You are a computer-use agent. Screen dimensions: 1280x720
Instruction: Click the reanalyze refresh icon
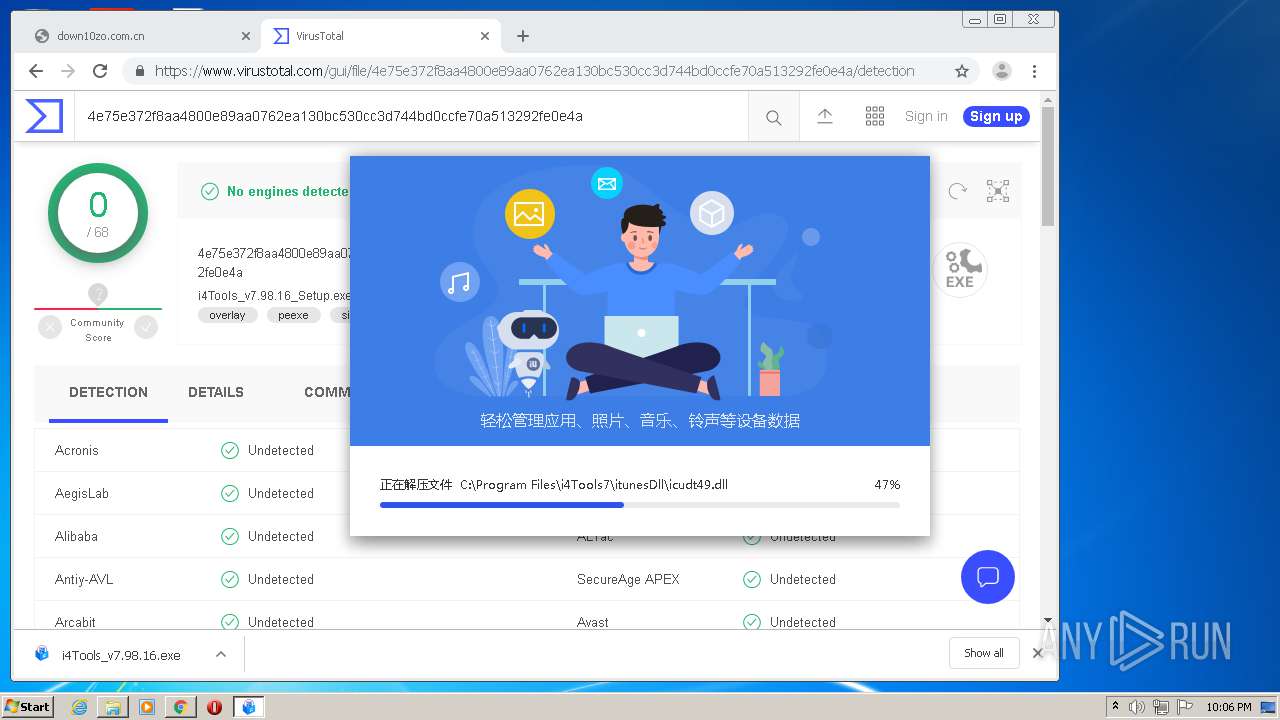958,191
